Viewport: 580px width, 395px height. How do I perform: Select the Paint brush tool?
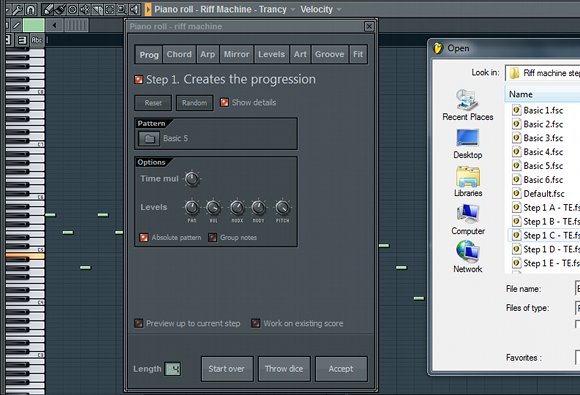(60, 10)
